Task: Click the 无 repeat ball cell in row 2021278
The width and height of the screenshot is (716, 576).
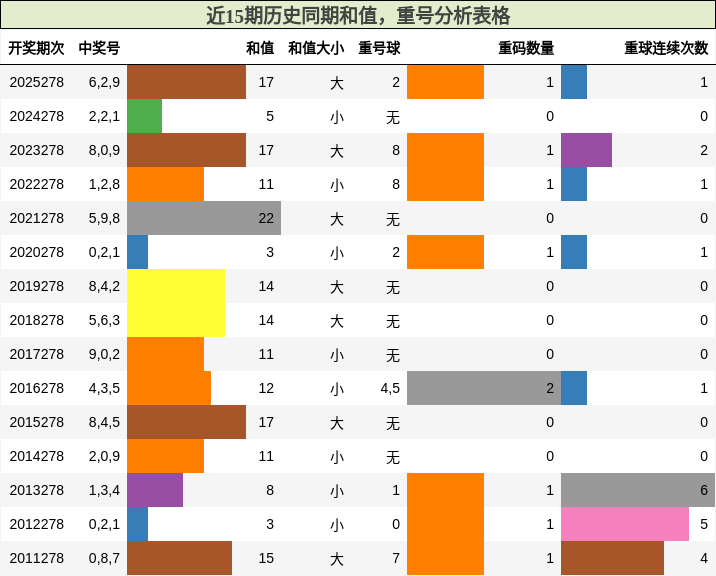Action: [393, 219]
